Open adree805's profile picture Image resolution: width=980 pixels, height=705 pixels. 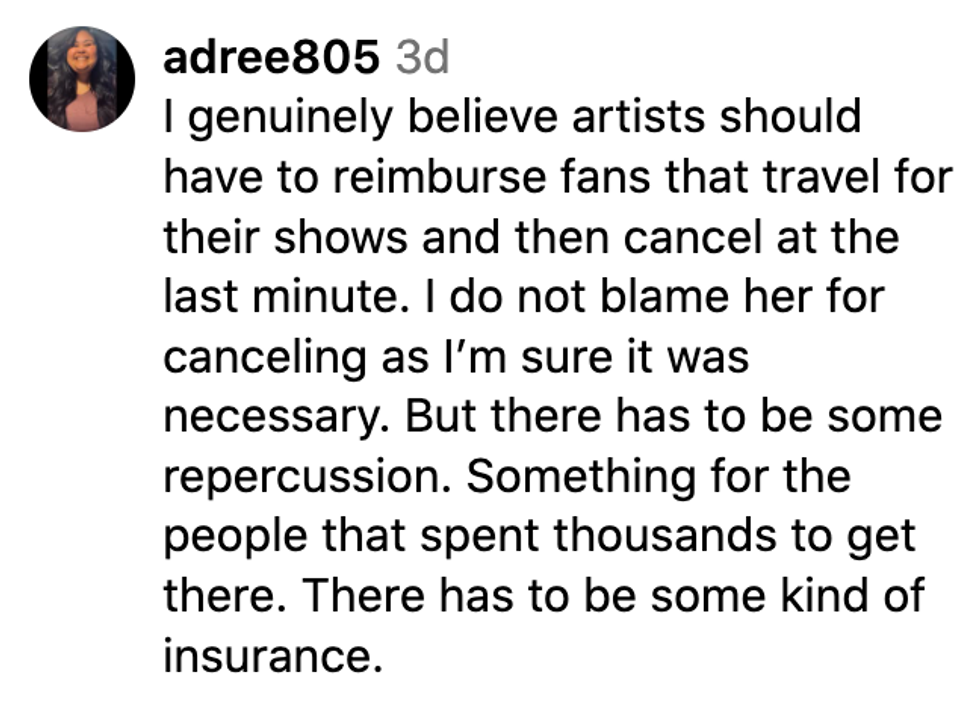pyautogui.click(x=82, y=79)
